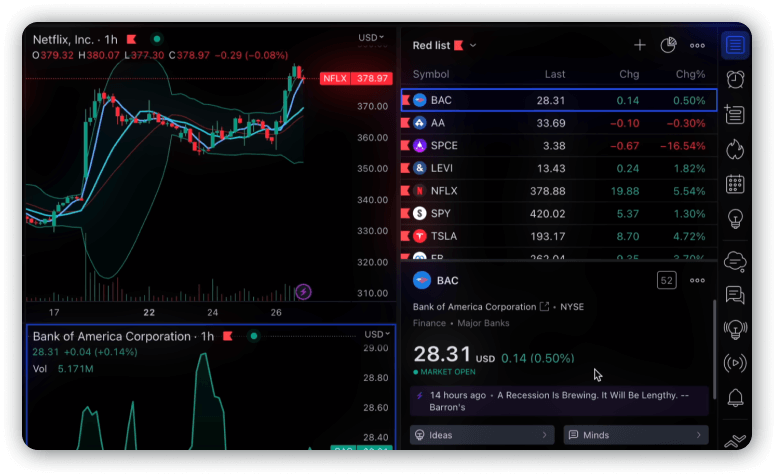Image resolution: width=778 pixels, height=476 pixels.
Task: Click Bank of America Corporation 1h chart title
Action: pyautogui.click(x=123, y=337)
